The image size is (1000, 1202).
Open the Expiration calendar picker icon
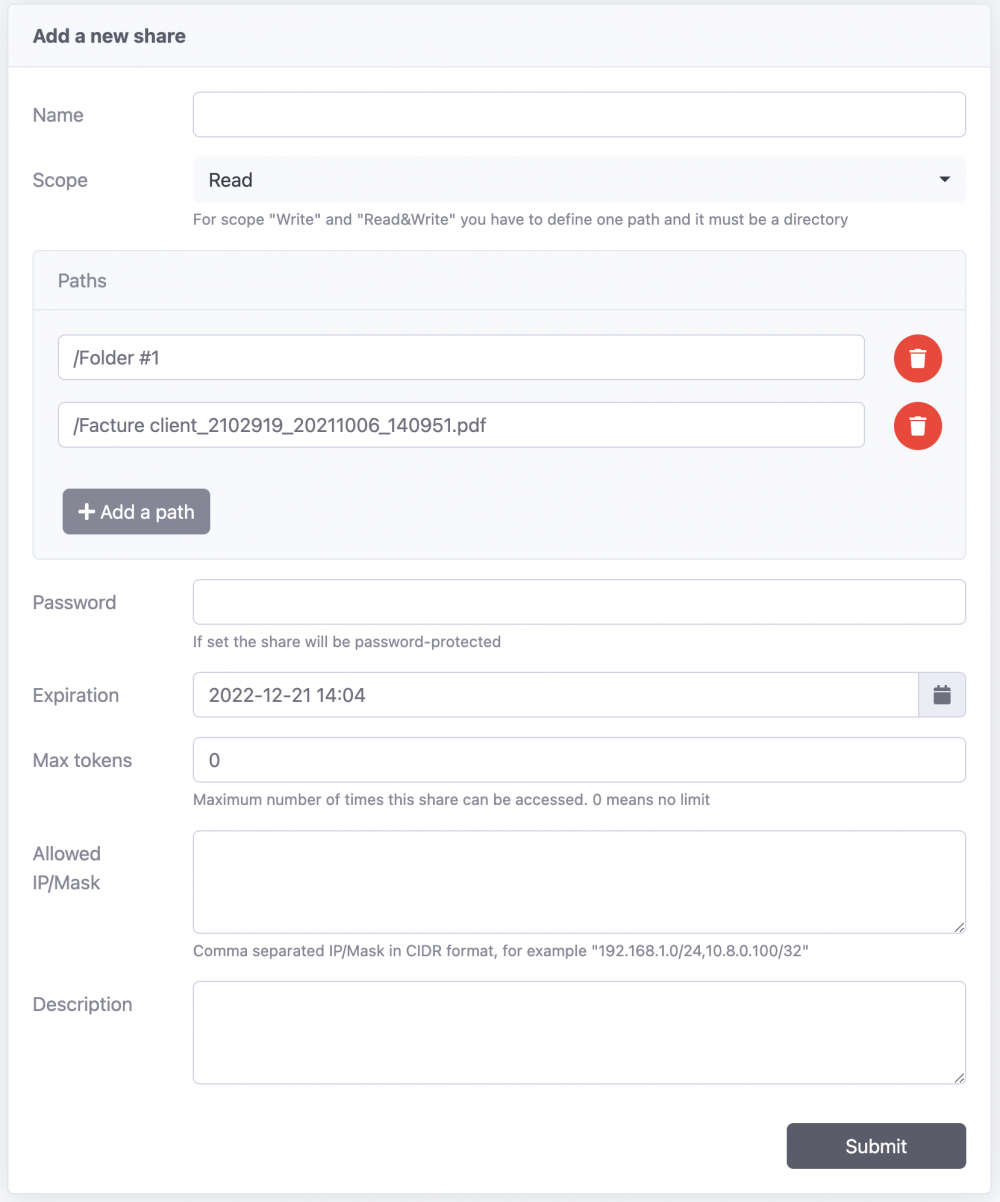[941, 695]
